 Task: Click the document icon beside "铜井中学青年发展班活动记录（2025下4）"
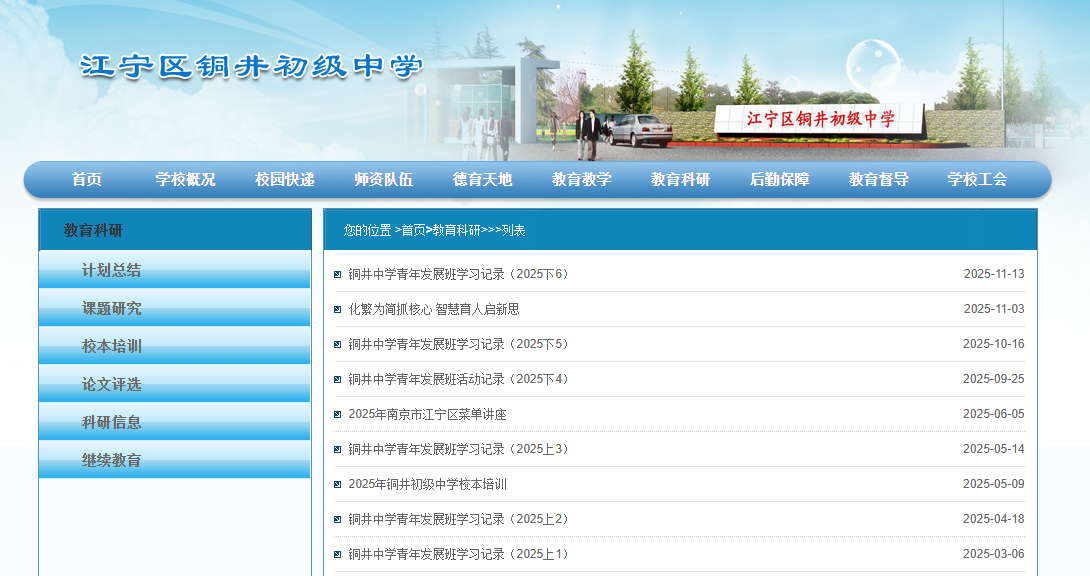(x=338, y=378)
